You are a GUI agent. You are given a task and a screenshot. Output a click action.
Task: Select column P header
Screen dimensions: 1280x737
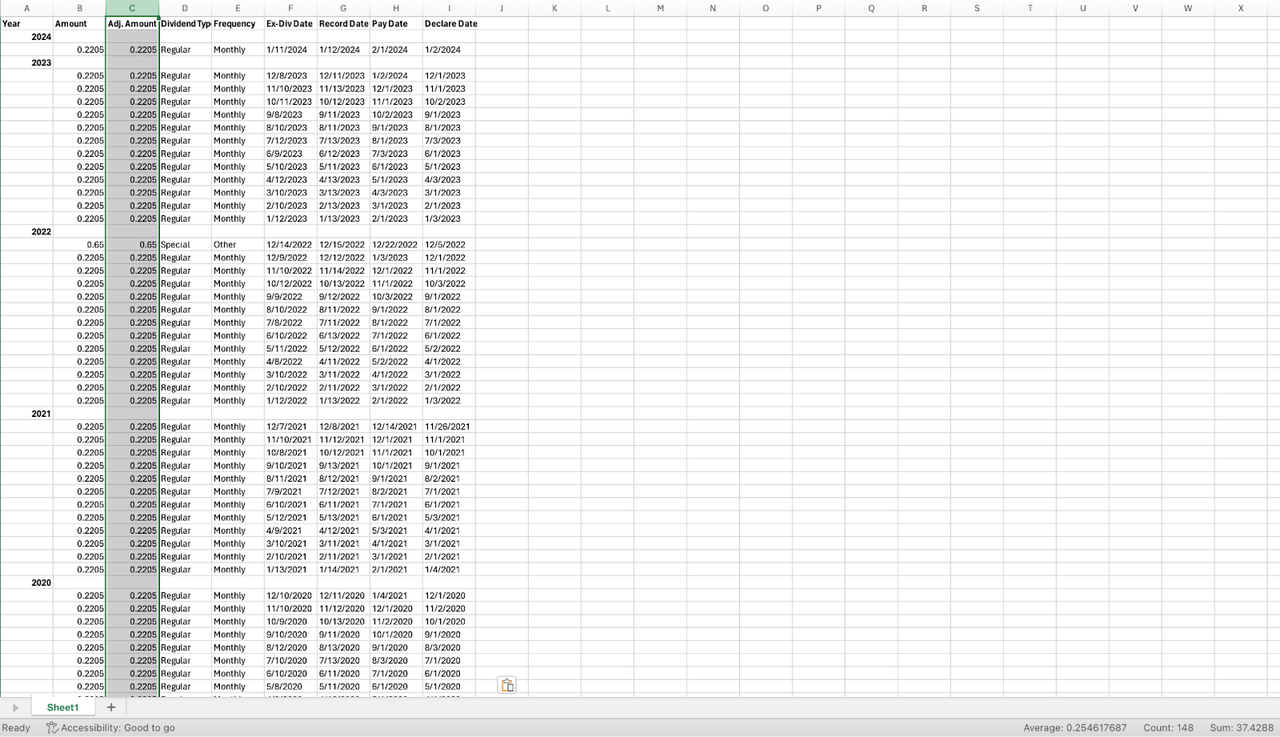[x=818, y=8]
